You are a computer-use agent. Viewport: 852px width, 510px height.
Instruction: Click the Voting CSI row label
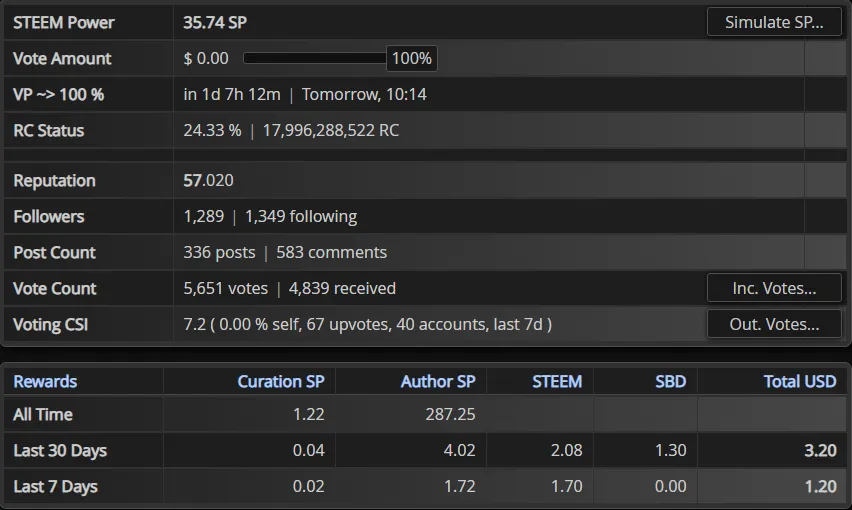coord(51,324)
